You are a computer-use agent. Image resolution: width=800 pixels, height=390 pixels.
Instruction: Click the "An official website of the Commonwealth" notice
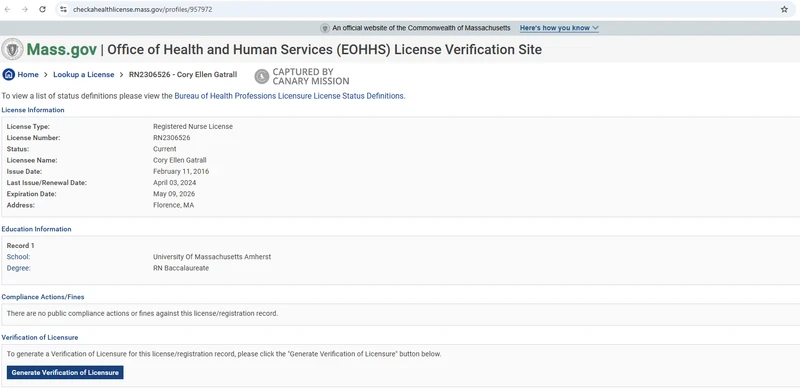tap(421, 28)
